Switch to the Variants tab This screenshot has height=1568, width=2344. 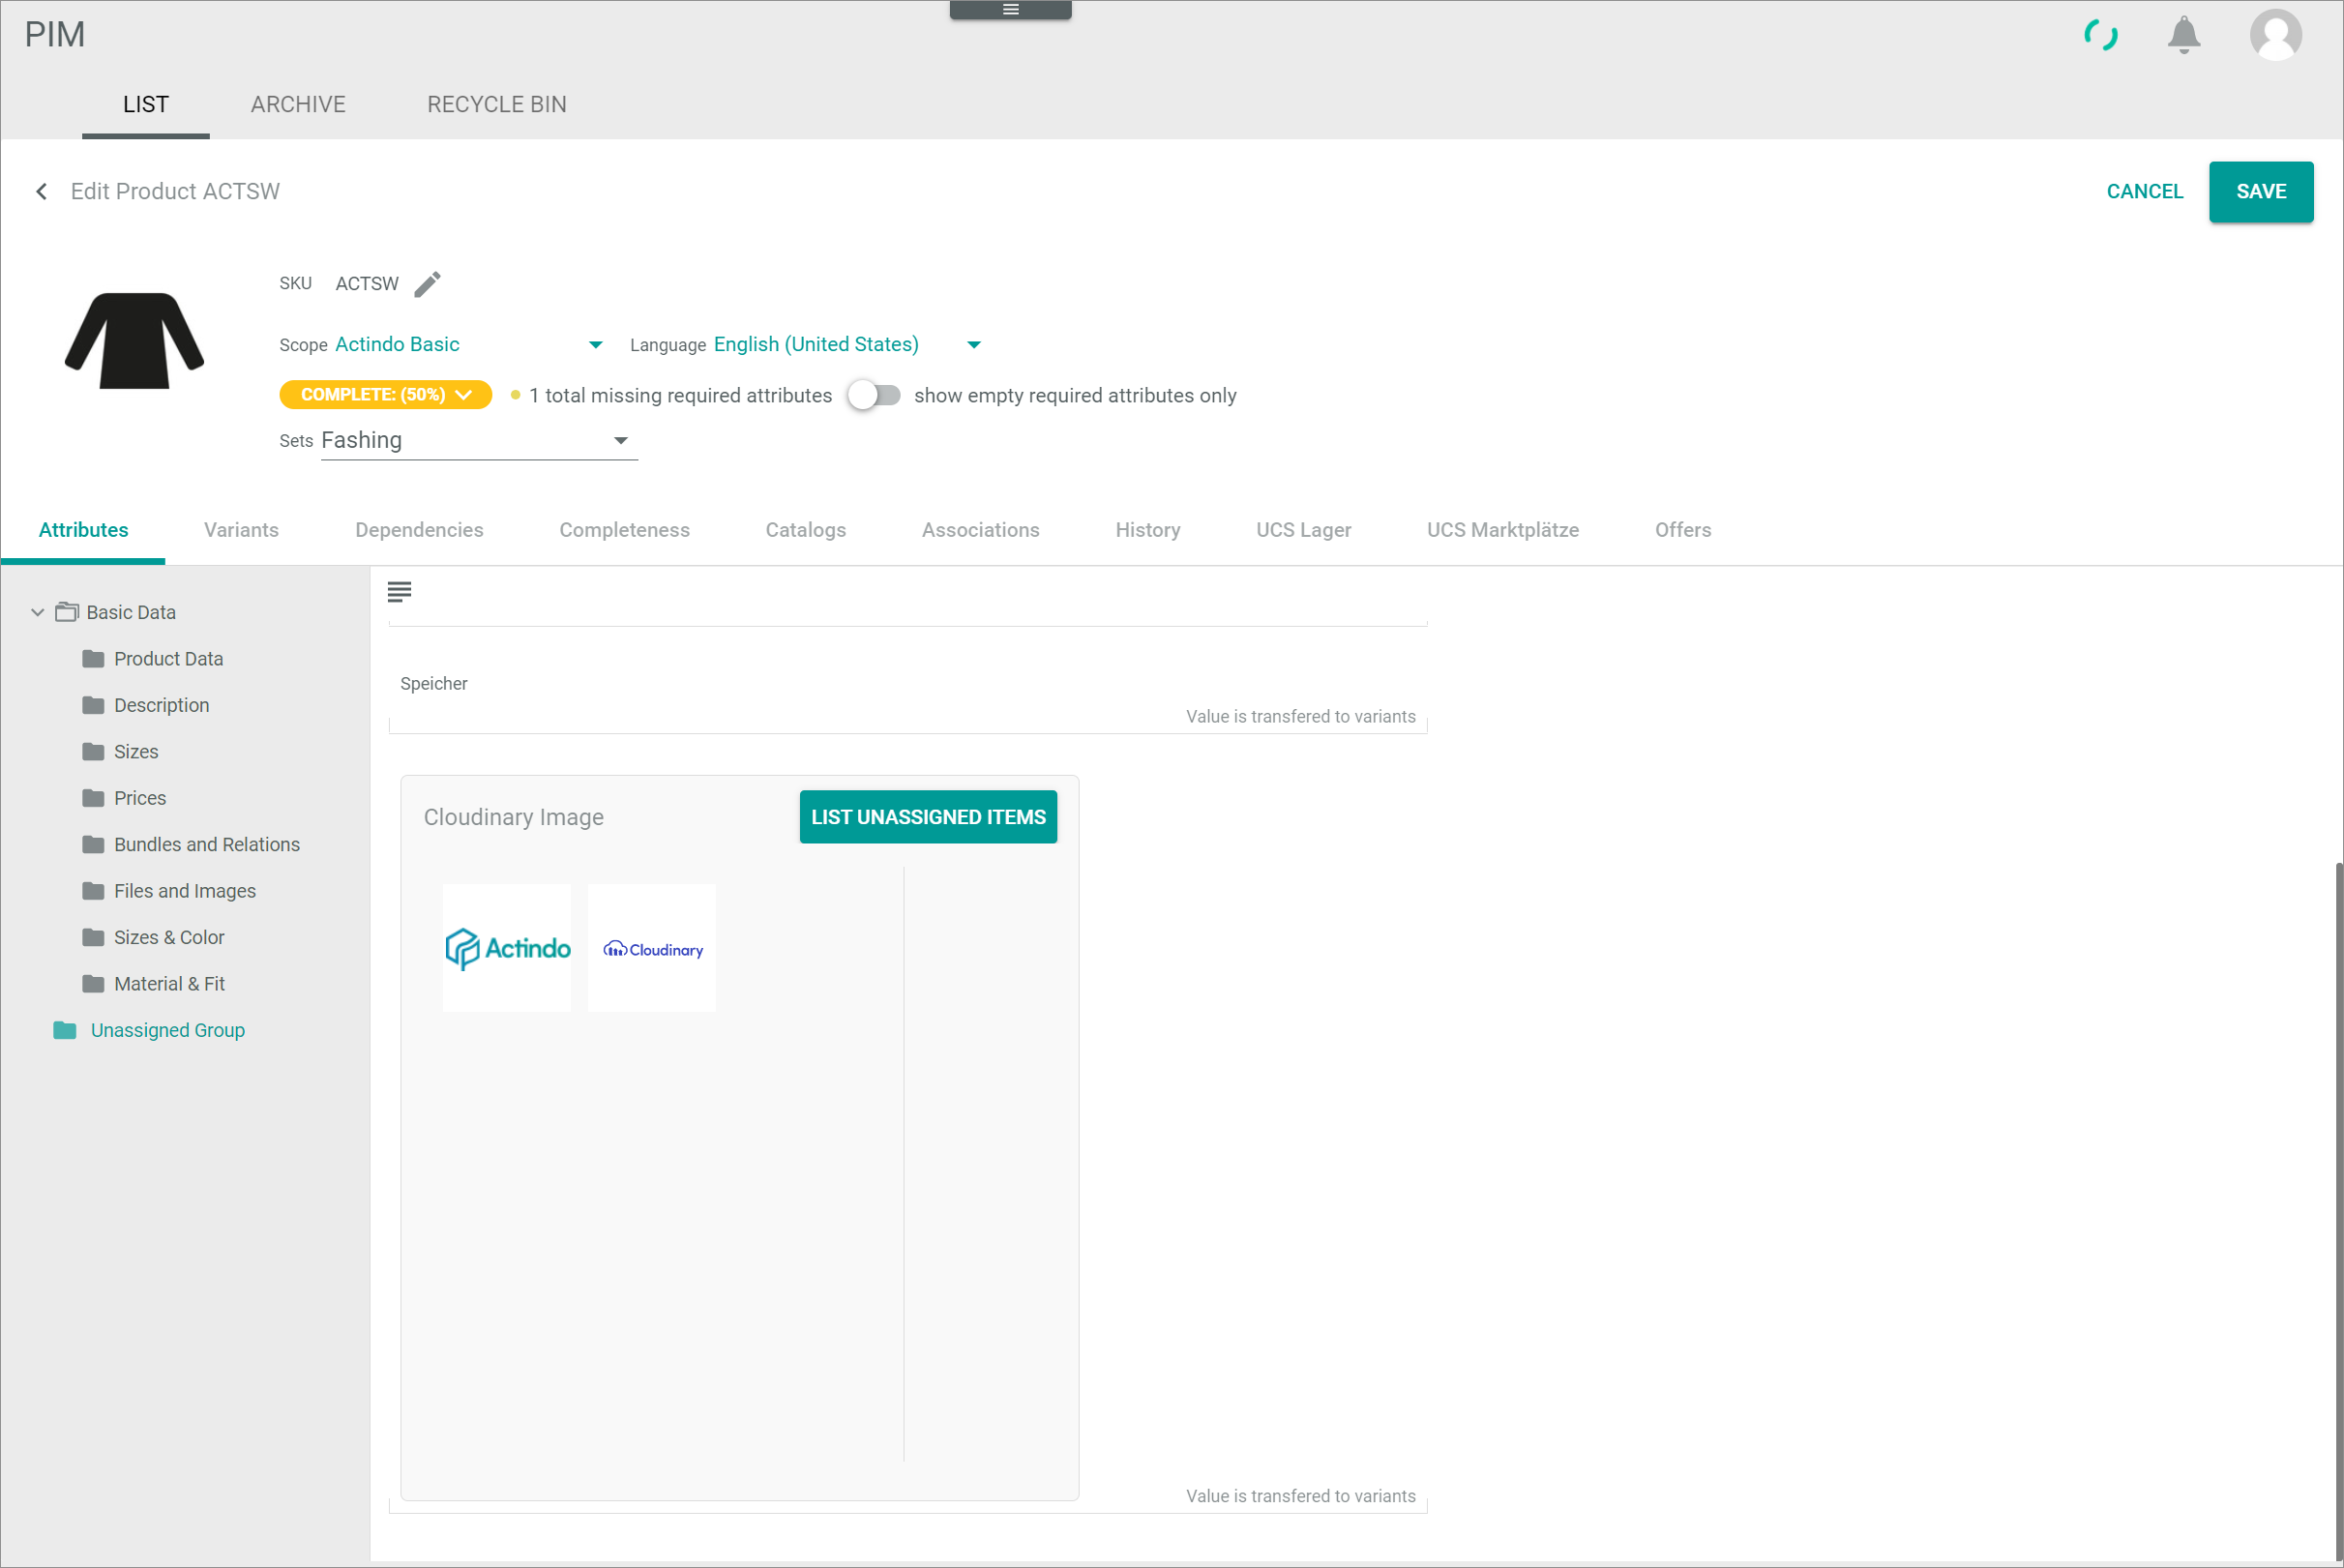[x=241, y=530]
